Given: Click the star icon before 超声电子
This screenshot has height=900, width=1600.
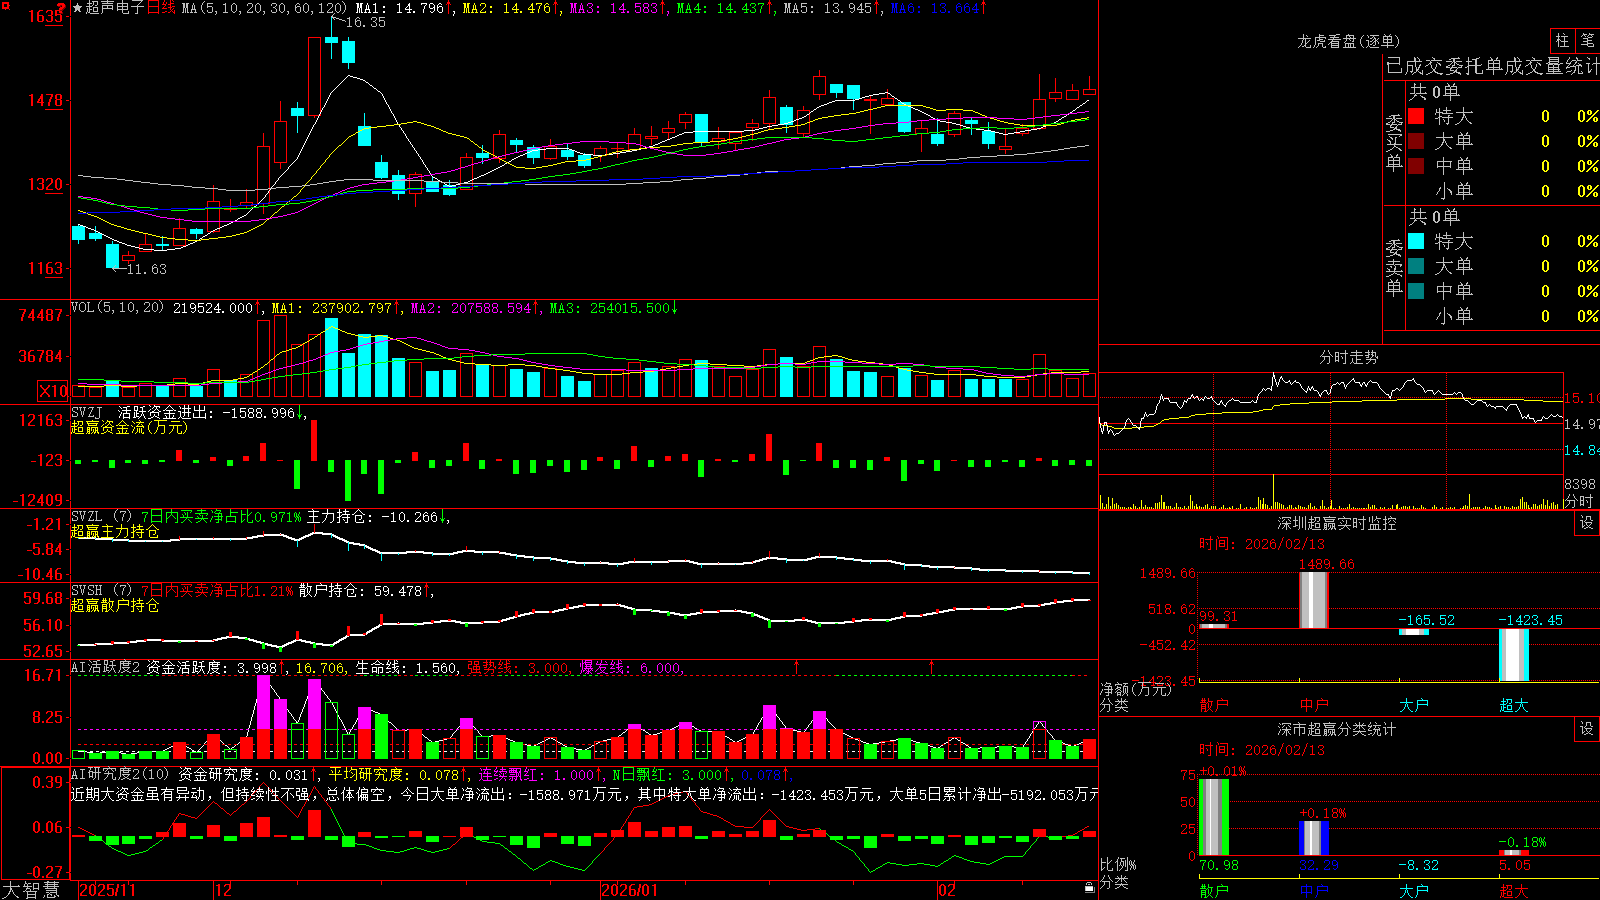Looking at the screenshot, I should click(78, 8).
